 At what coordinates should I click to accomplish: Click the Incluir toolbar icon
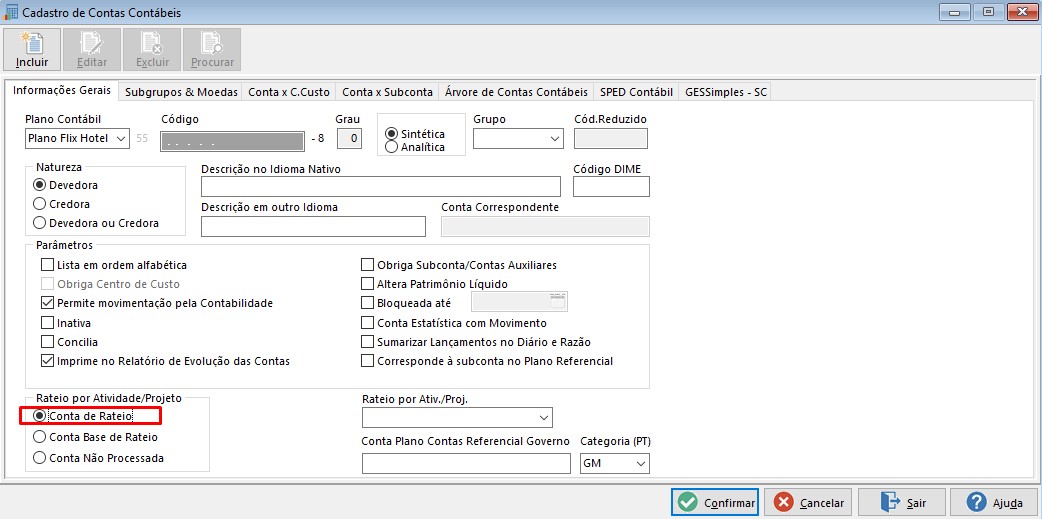(x=32, y=49)
